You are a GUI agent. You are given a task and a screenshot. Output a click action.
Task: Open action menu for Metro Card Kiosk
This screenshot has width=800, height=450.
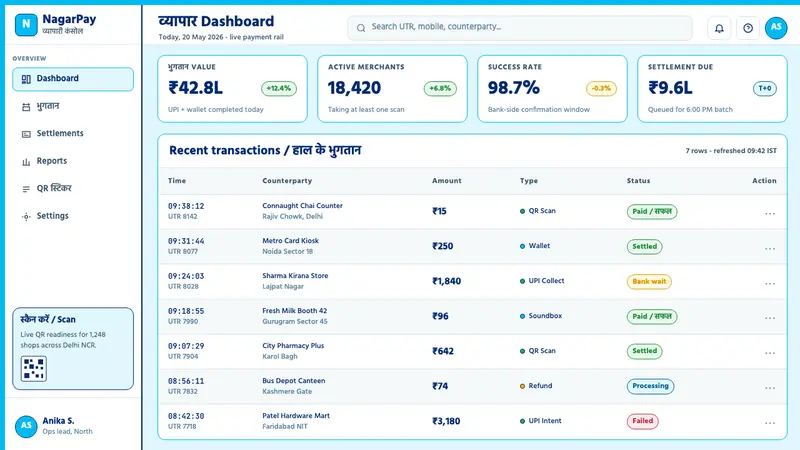click(x=769, y=248)
